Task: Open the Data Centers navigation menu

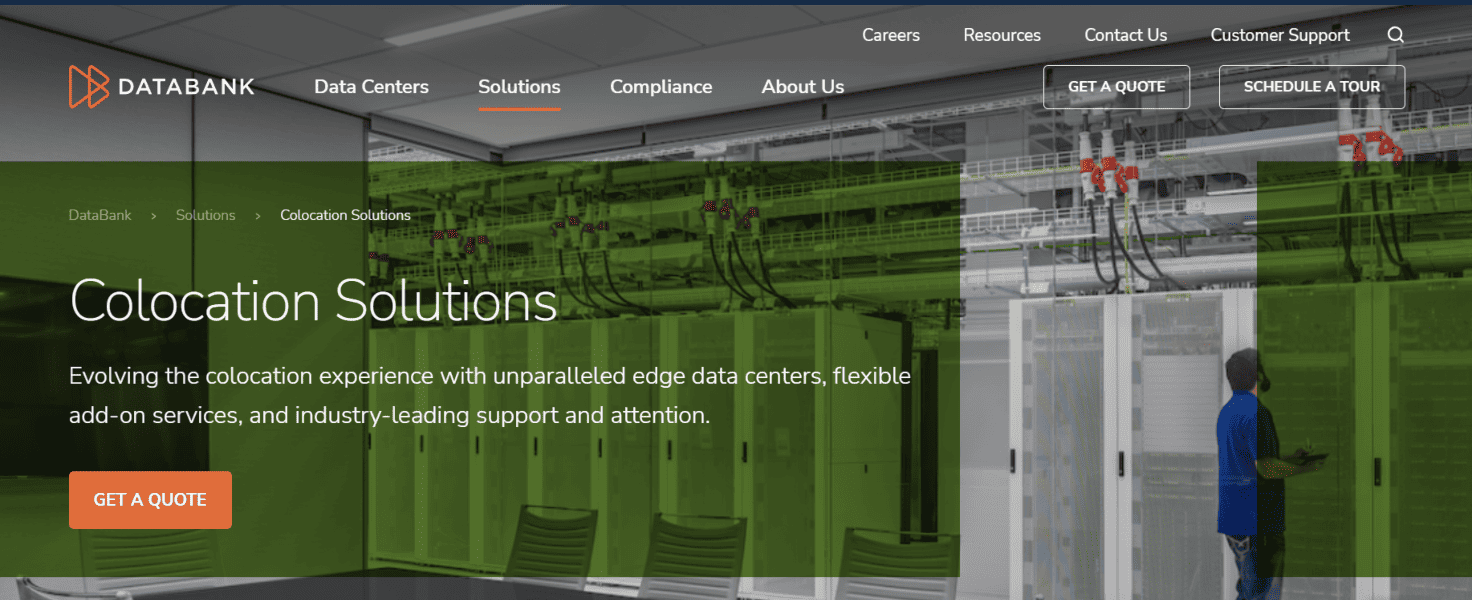Action: coord(371,87)
